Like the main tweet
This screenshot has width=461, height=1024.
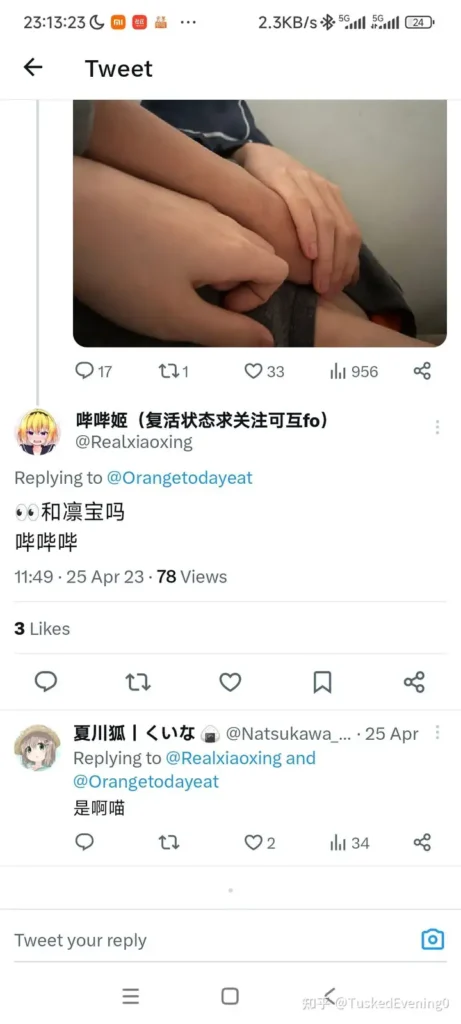230,682
